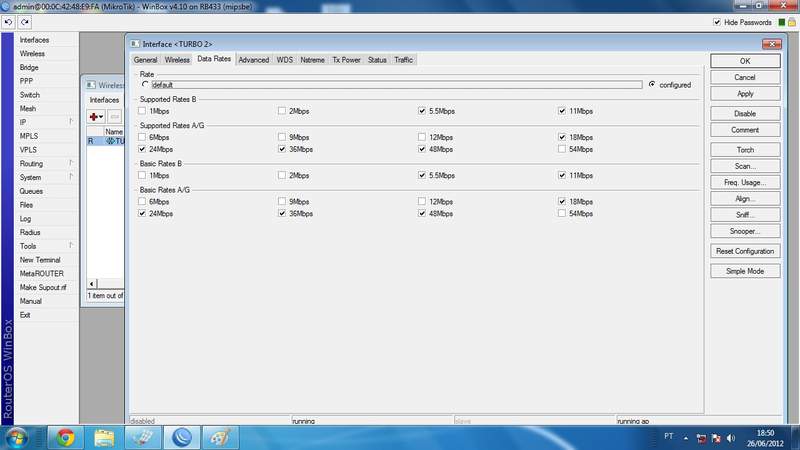Open Interfaces in the sidebar menu

[x=34, y=40]
